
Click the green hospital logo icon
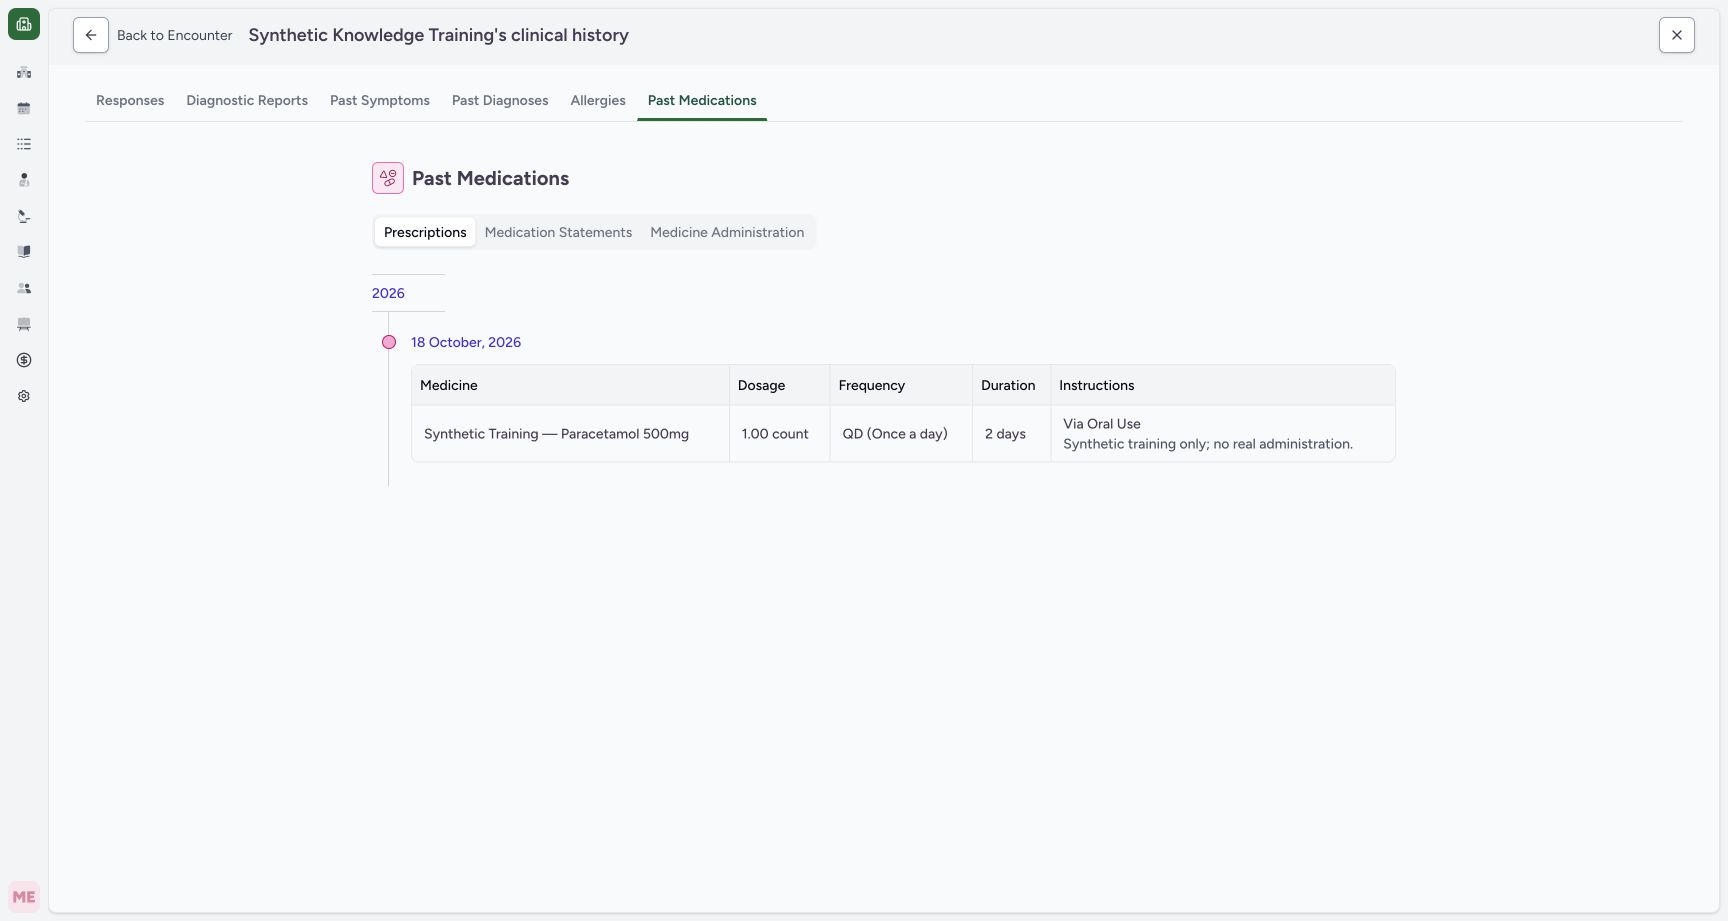tap(24, 24)
